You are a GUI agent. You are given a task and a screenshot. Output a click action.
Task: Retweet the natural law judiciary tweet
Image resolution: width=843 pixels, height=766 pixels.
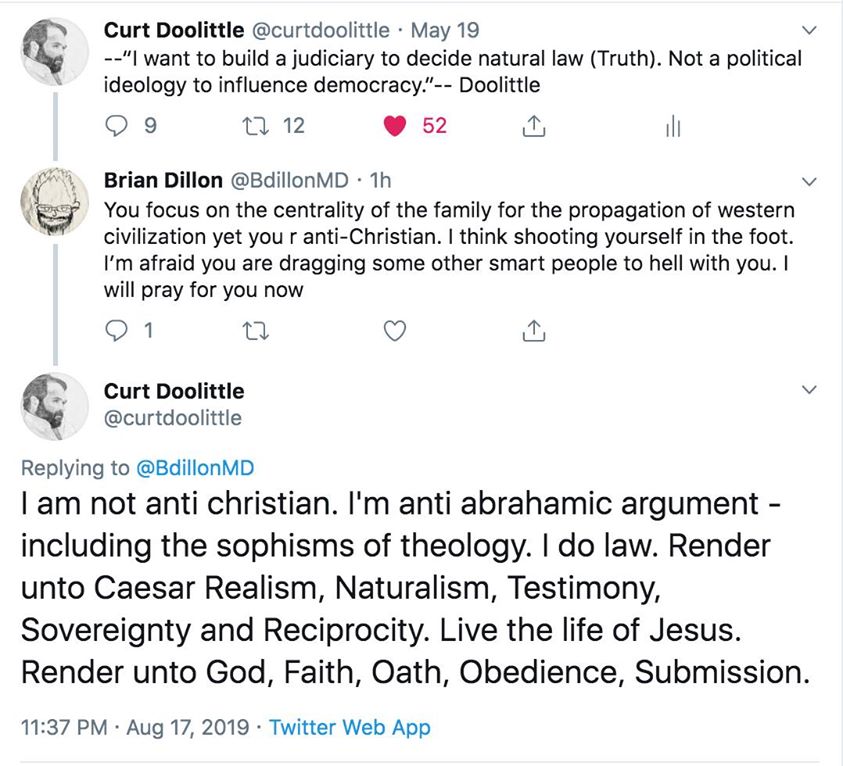coord(256,126)
